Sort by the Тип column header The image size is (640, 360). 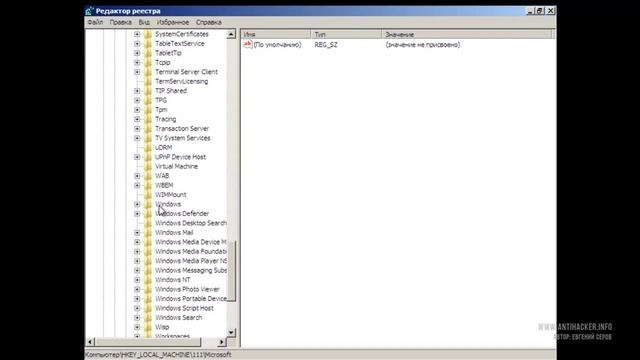click(346, 34)
